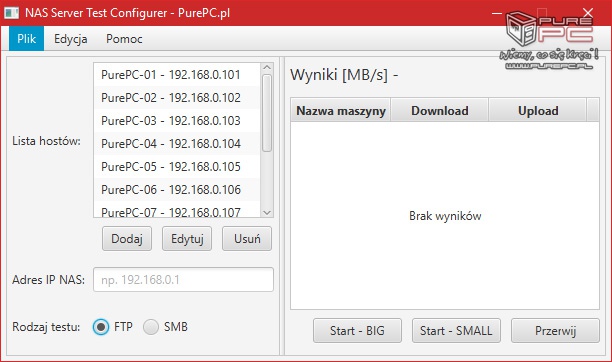Select host PurePC-07 - 192.168.0.107
The image size is (612, 362).
[x=176, y=210]
